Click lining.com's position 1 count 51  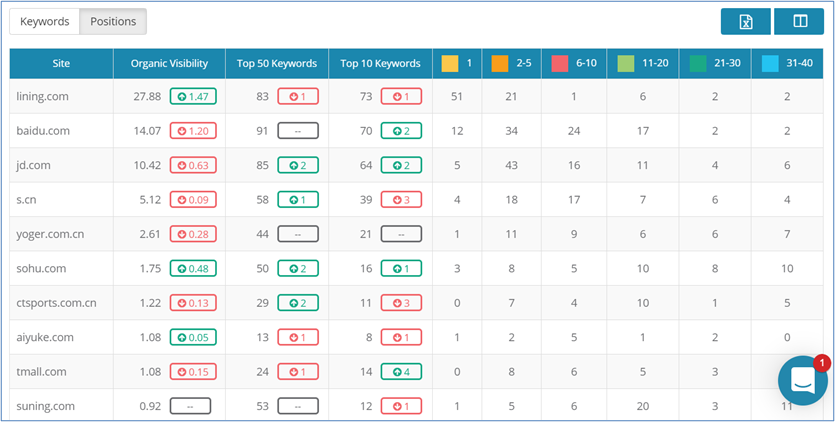(x=457, y=96)
